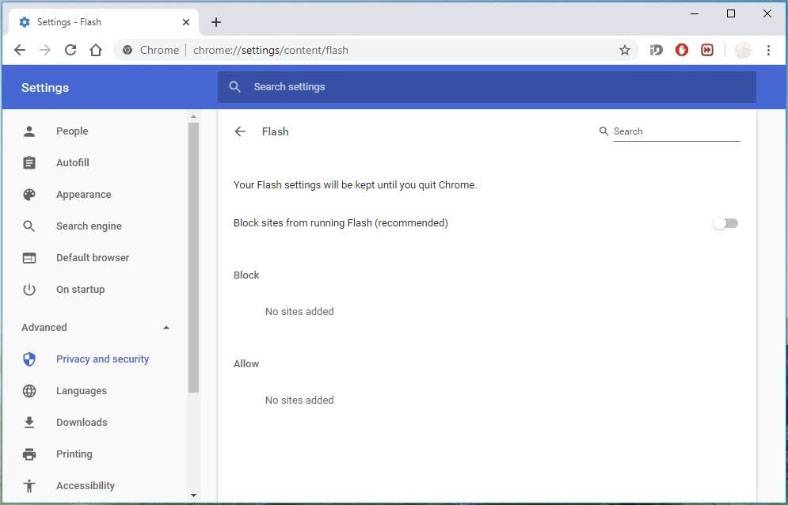Click the search icon beside Flash site search
Viewport: 788px width, 505px height.
(604, 131)
